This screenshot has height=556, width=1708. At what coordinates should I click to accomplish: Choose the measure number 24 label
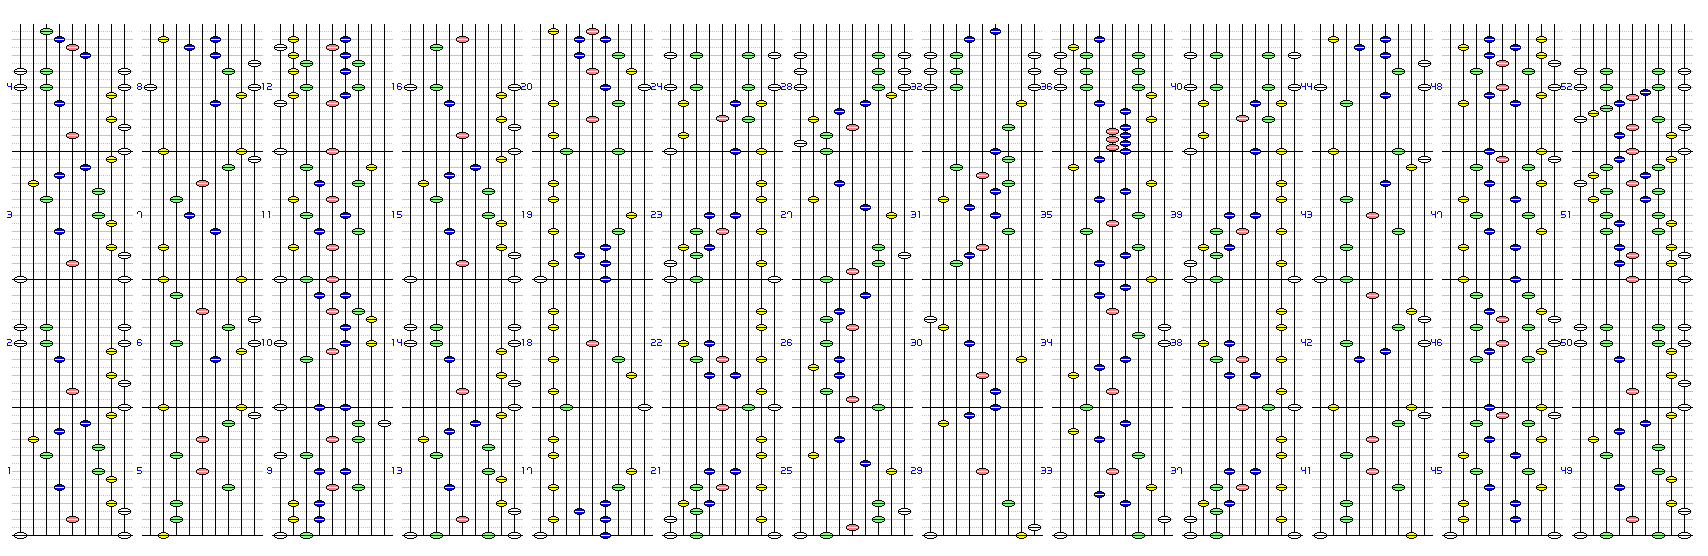click(656, 87)
